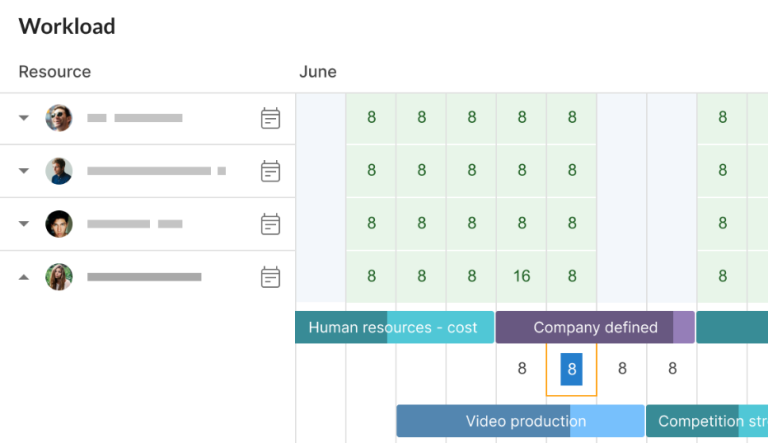Expand the second resource row
This screenshot has width=768, height=443.
tap(24, 171)
